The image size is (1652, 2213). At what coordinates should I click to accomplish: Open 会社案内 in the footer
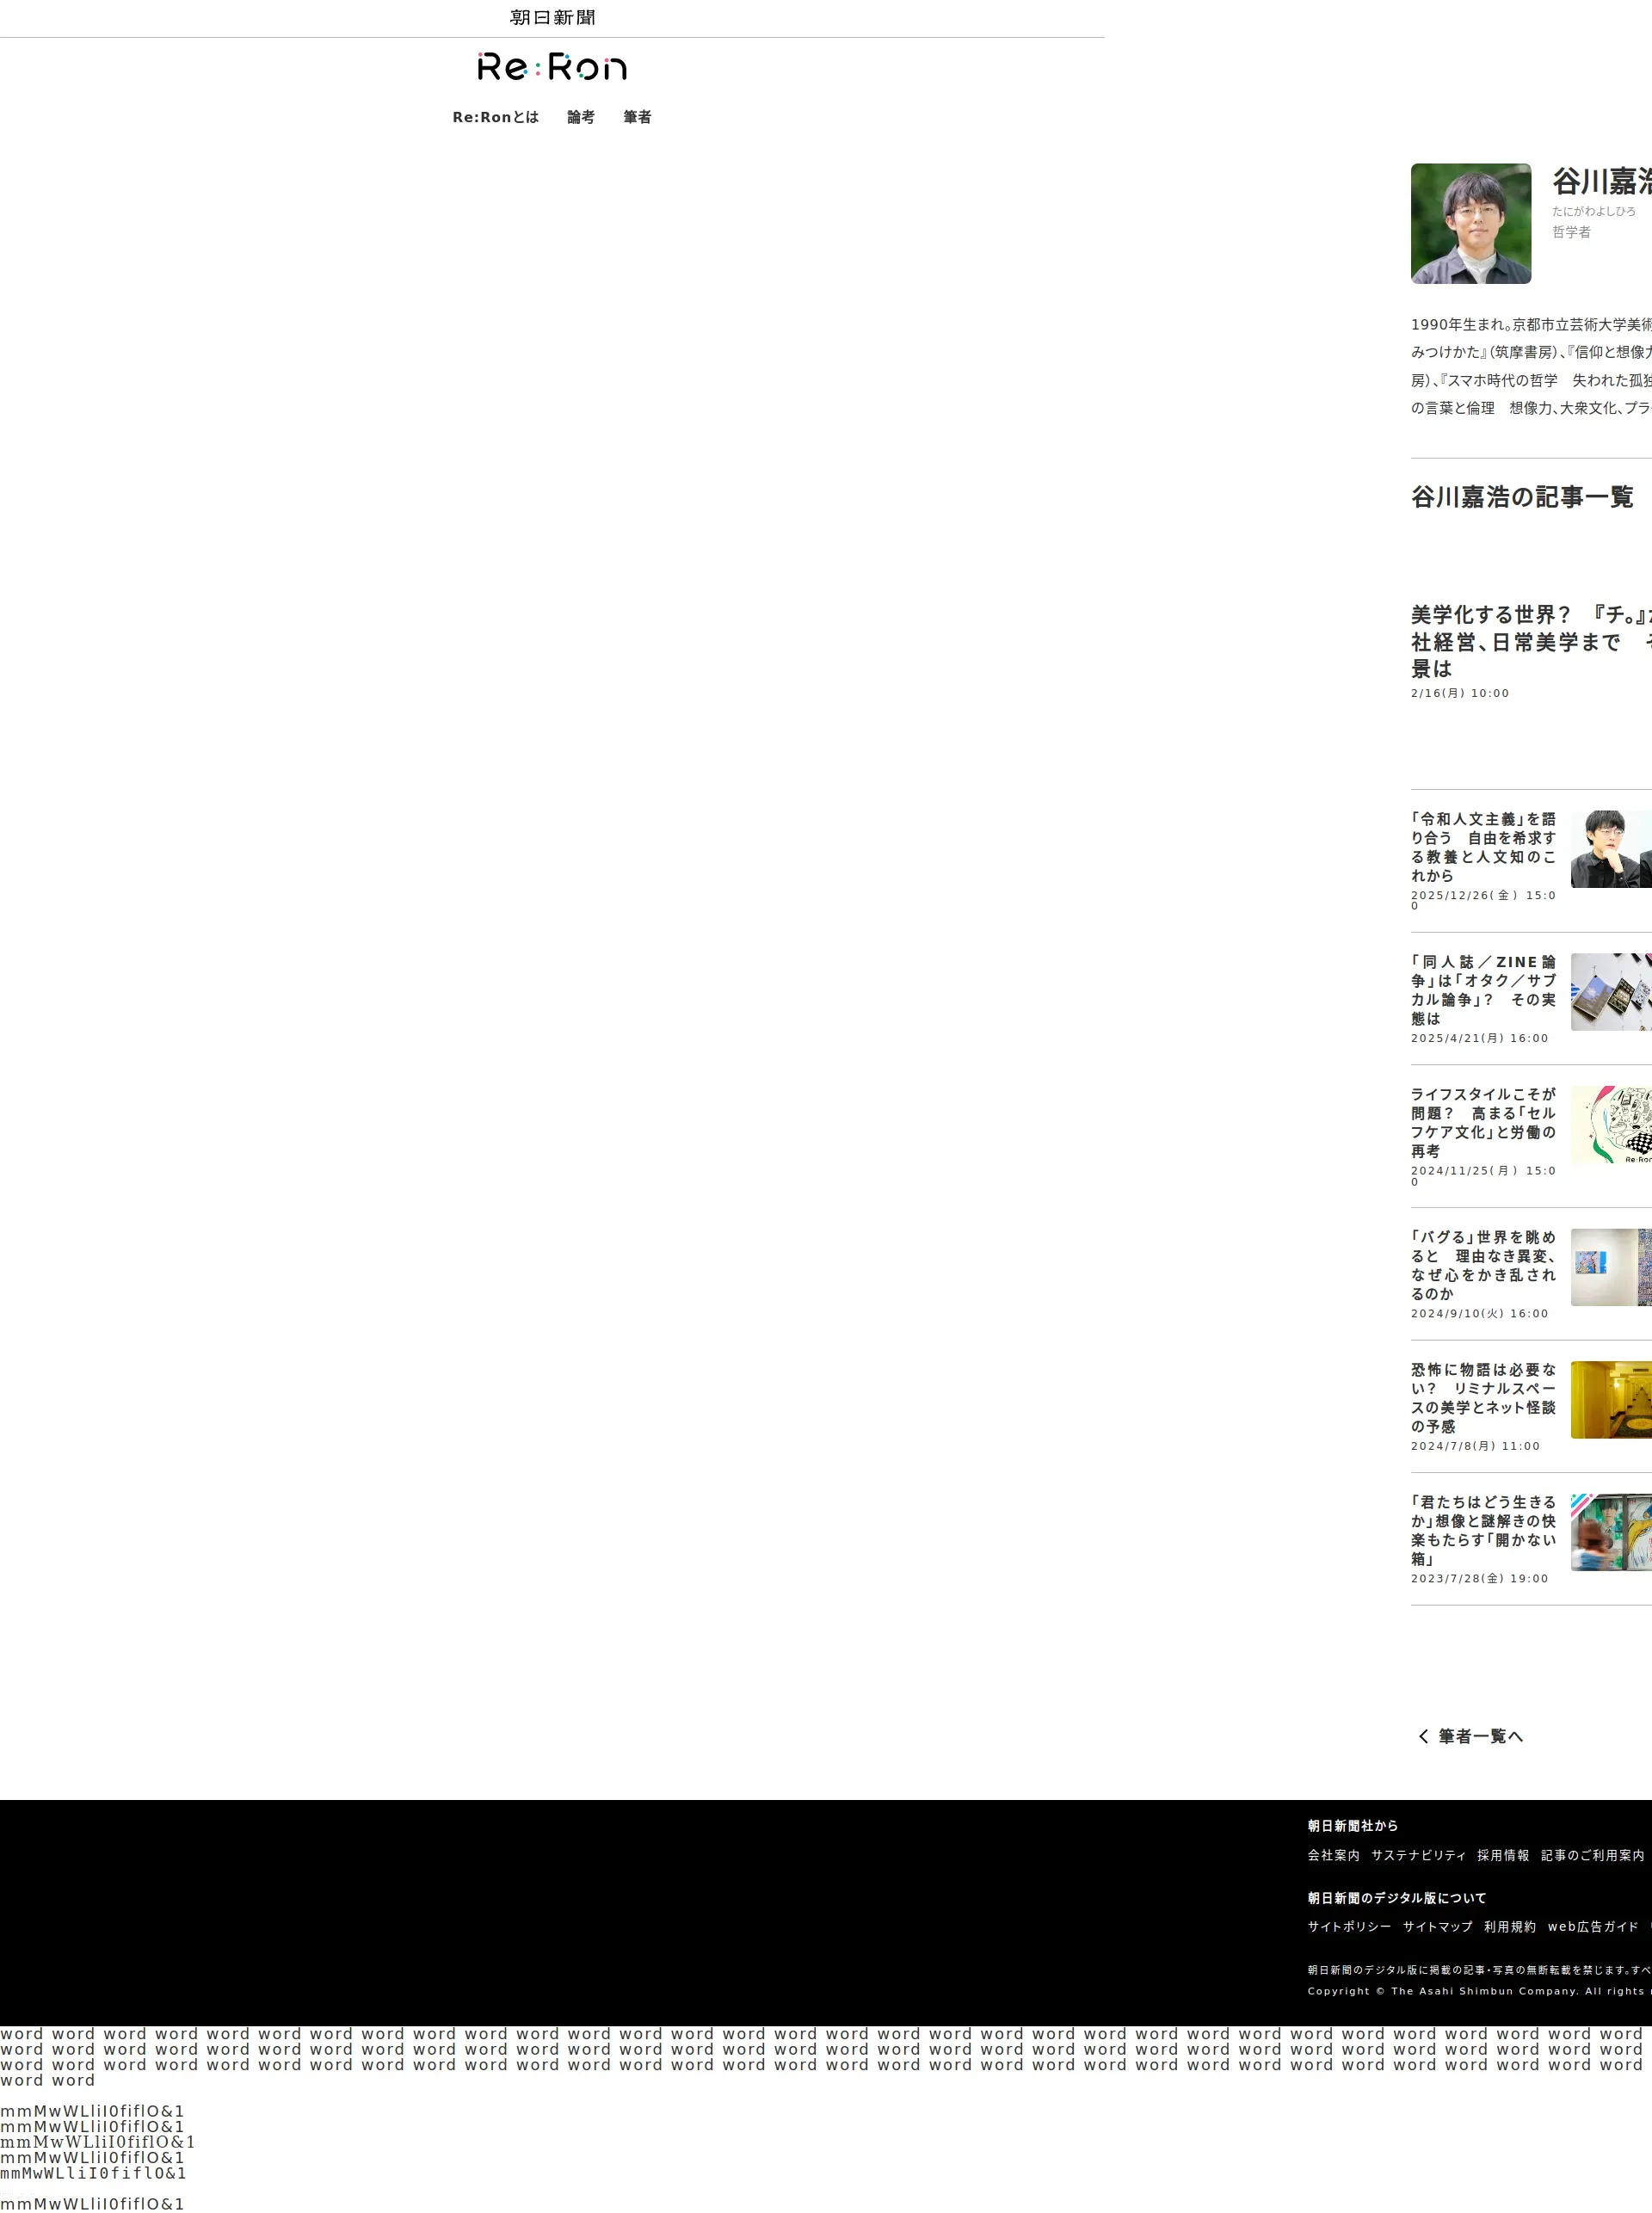[x=1333, y=1855]
